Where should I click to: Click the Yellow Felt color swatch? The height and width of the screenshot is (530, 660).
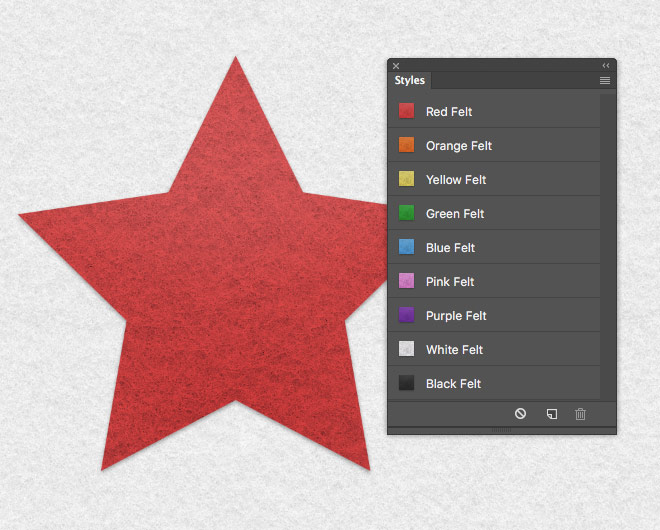click(x=406, y=178)
